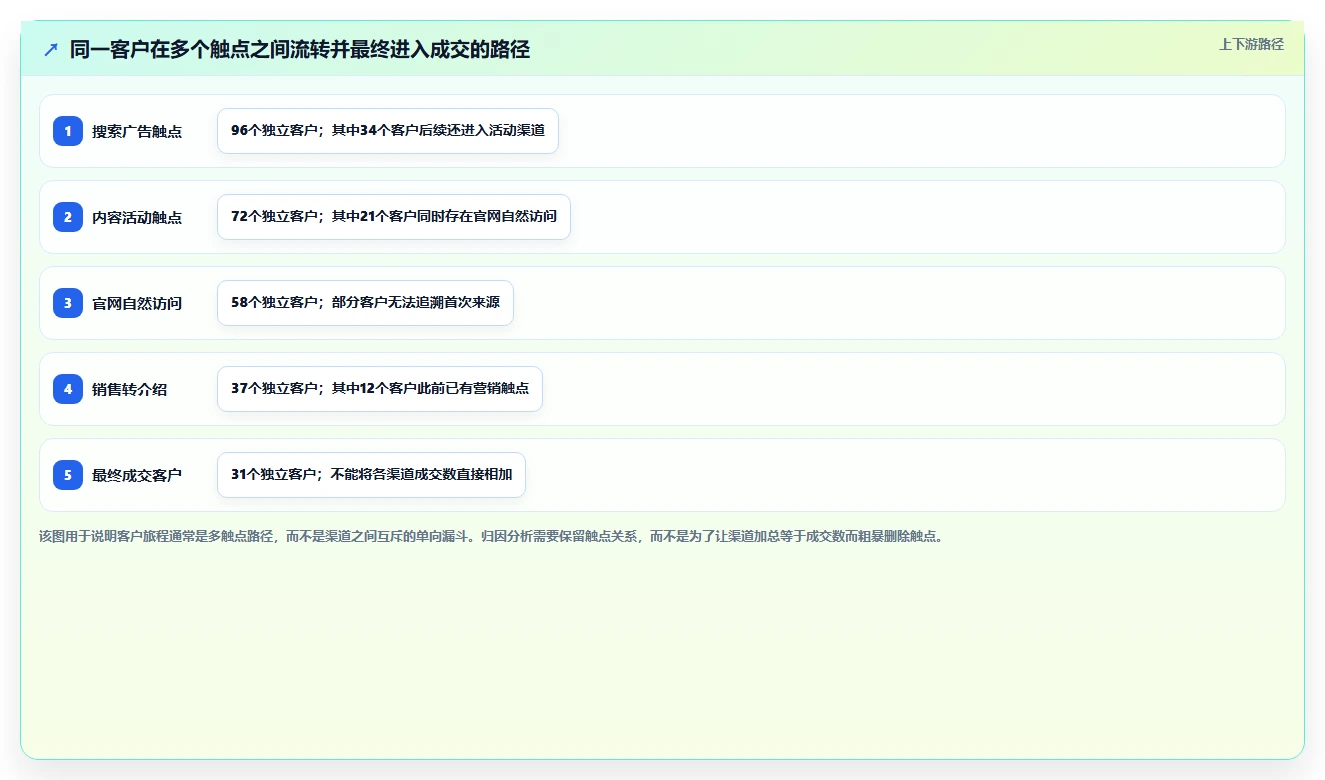This screenshot has width=1325, height=780.
Task: Select step badge number 4
Action: click(68, 389)
